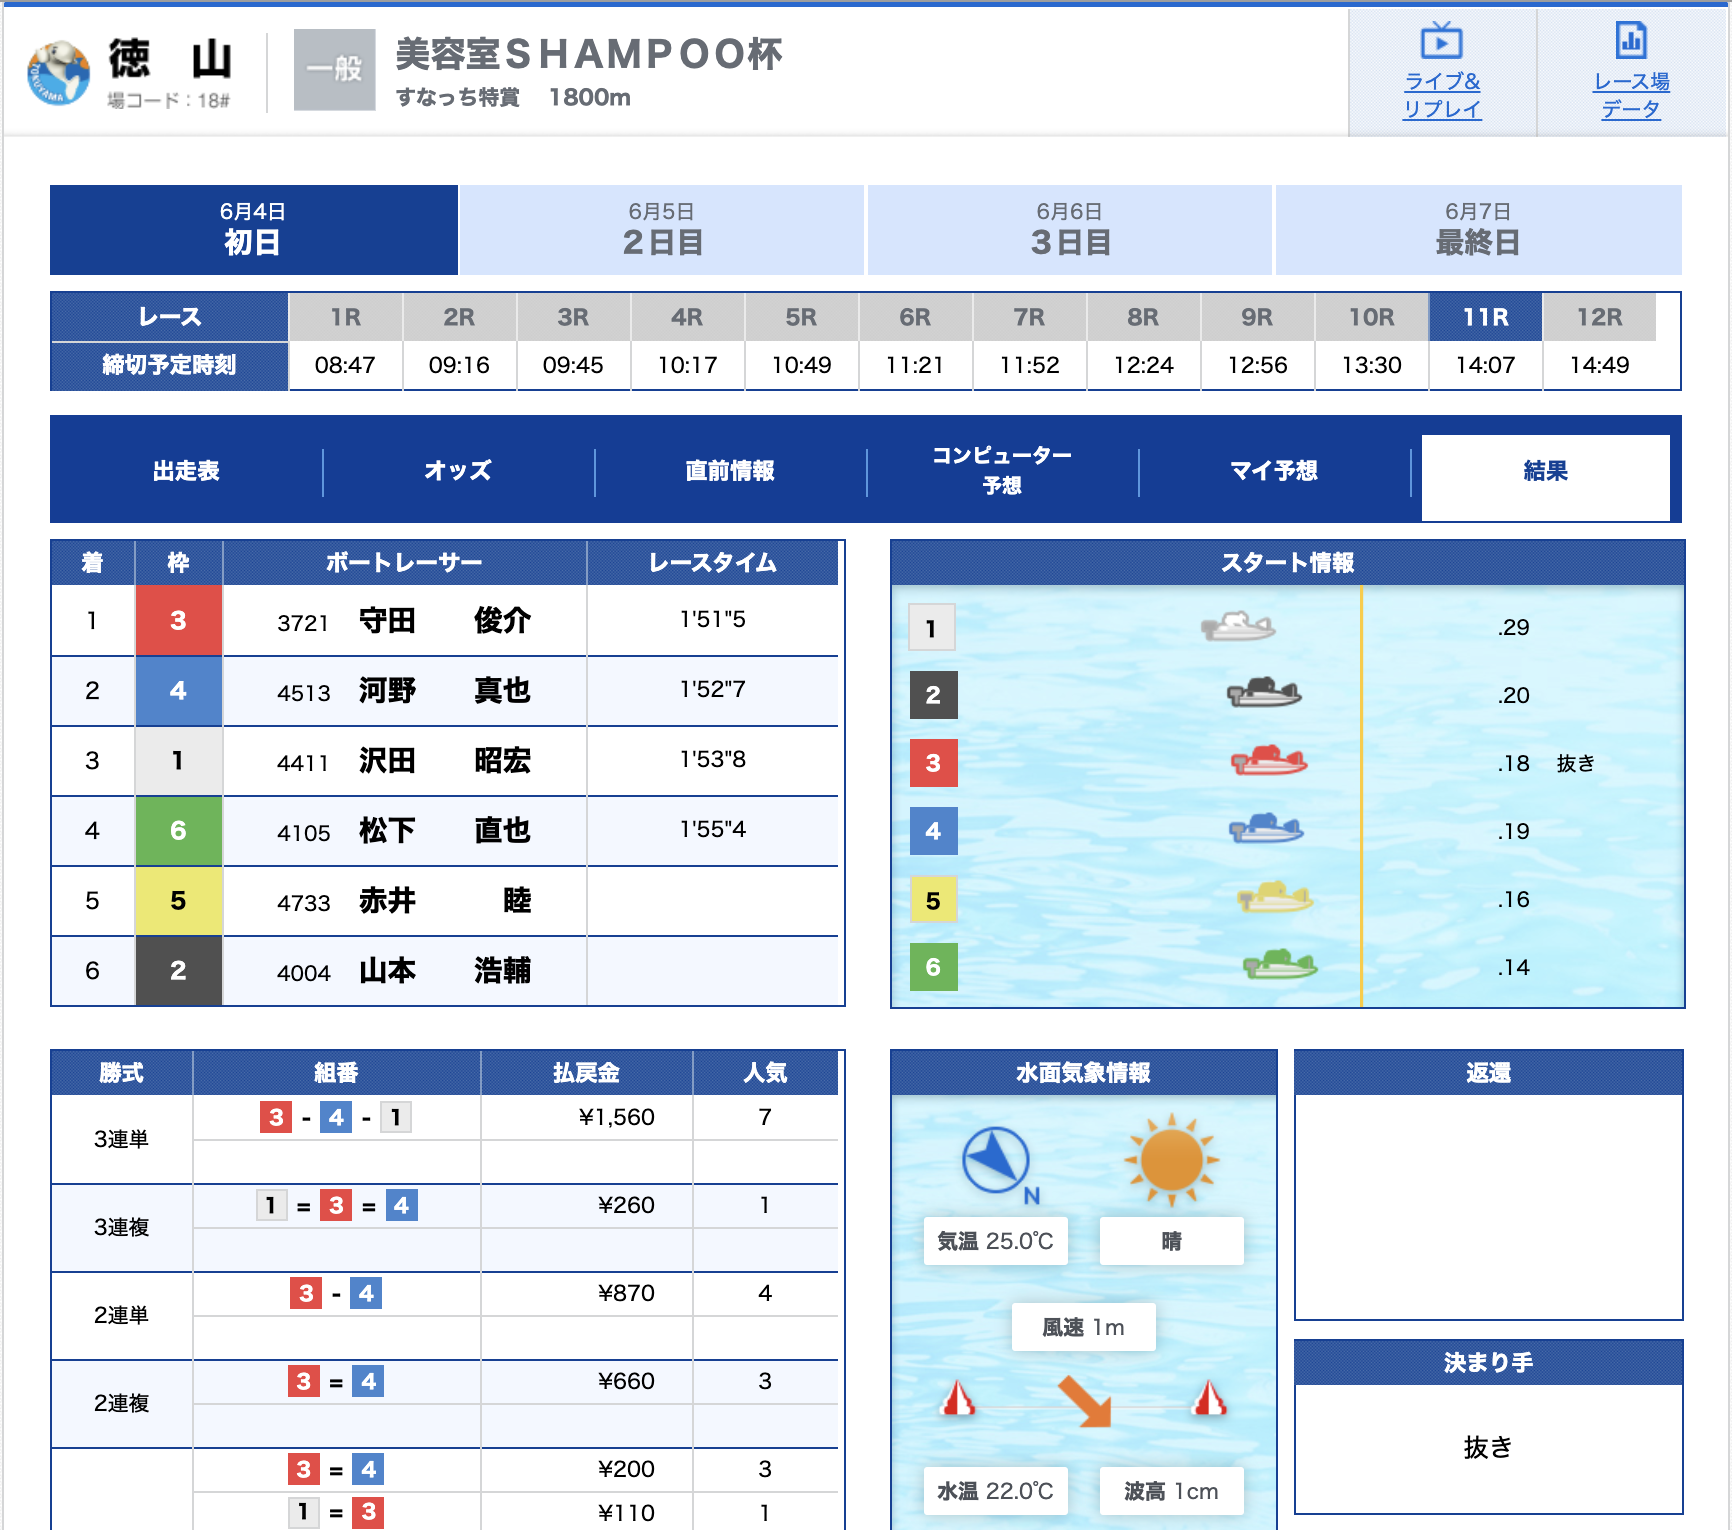Click the yellow boat 5 icon in start info

click(1274, 898)
